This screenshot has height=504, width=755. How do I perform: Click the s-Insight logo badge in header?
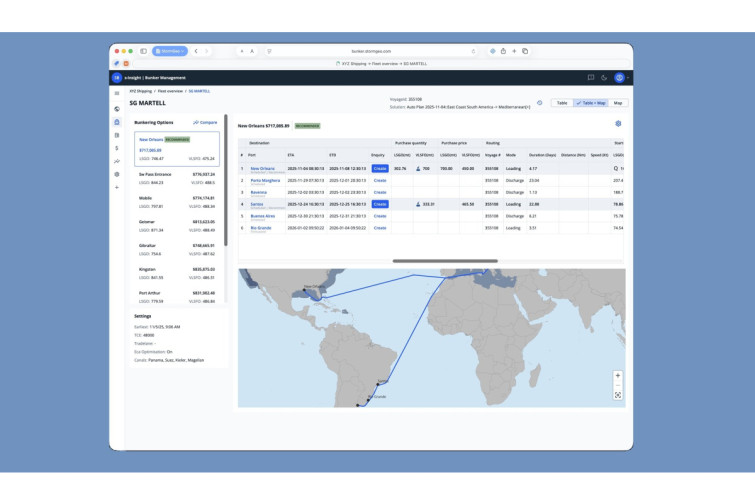117,78
